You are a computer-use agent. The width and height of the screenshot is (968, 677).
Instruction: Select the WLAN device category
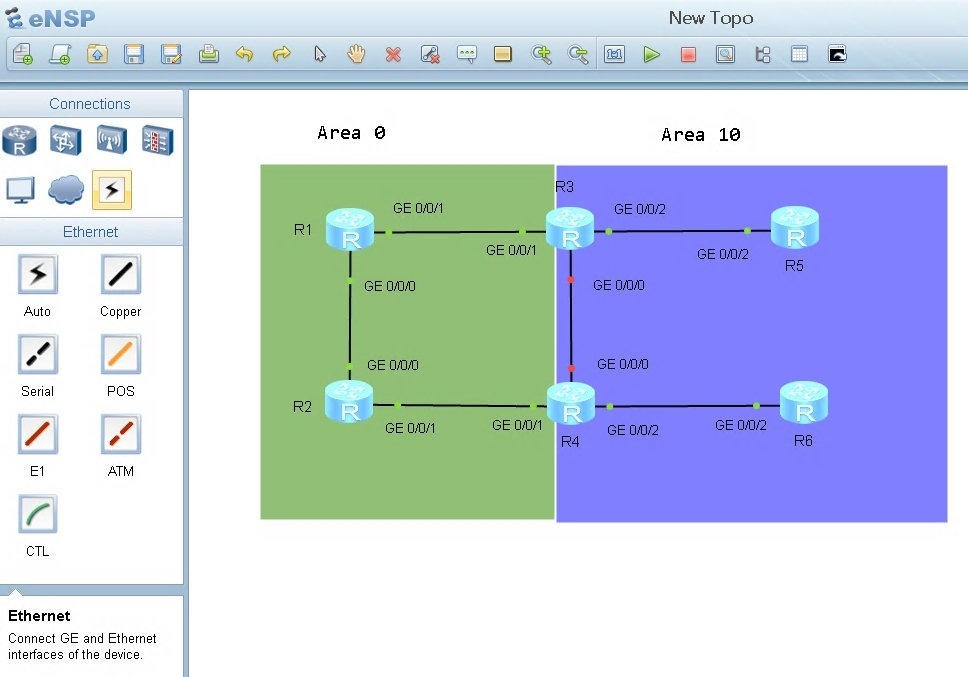tap(112, 140)
